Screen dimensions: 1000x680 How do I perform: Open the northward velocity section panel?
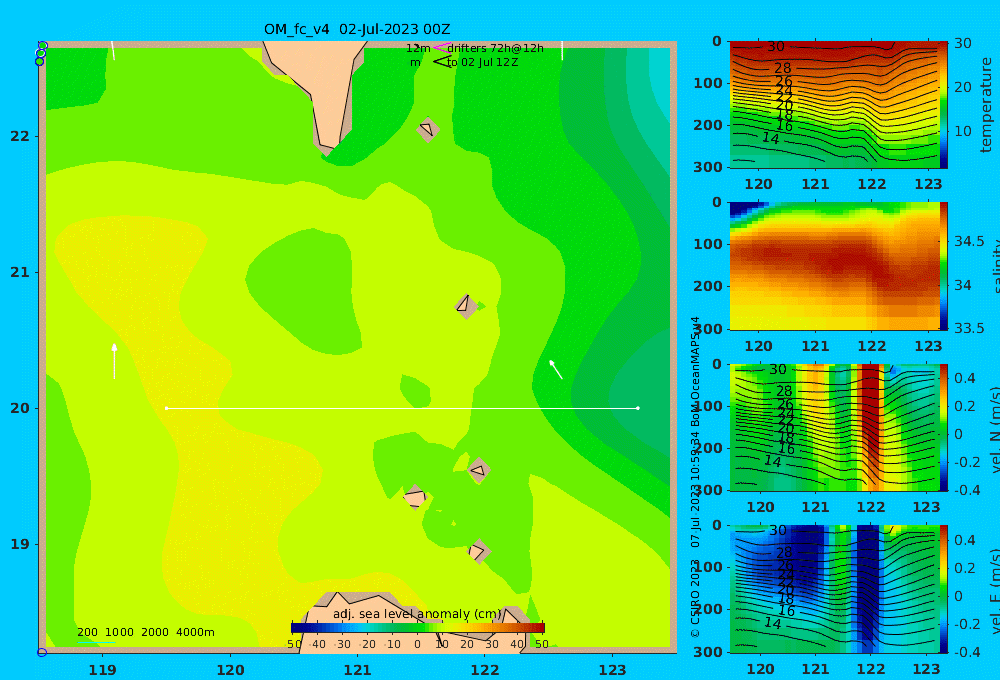834,427
